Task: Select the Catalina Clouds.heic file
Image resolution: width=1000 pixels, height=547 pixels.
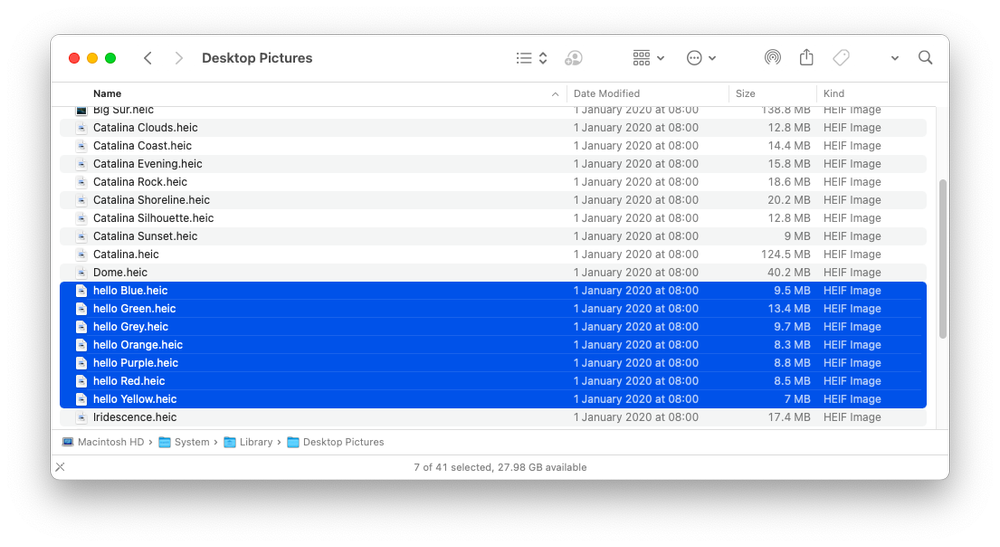Action: pyautogui.click(x=493, y=128)
